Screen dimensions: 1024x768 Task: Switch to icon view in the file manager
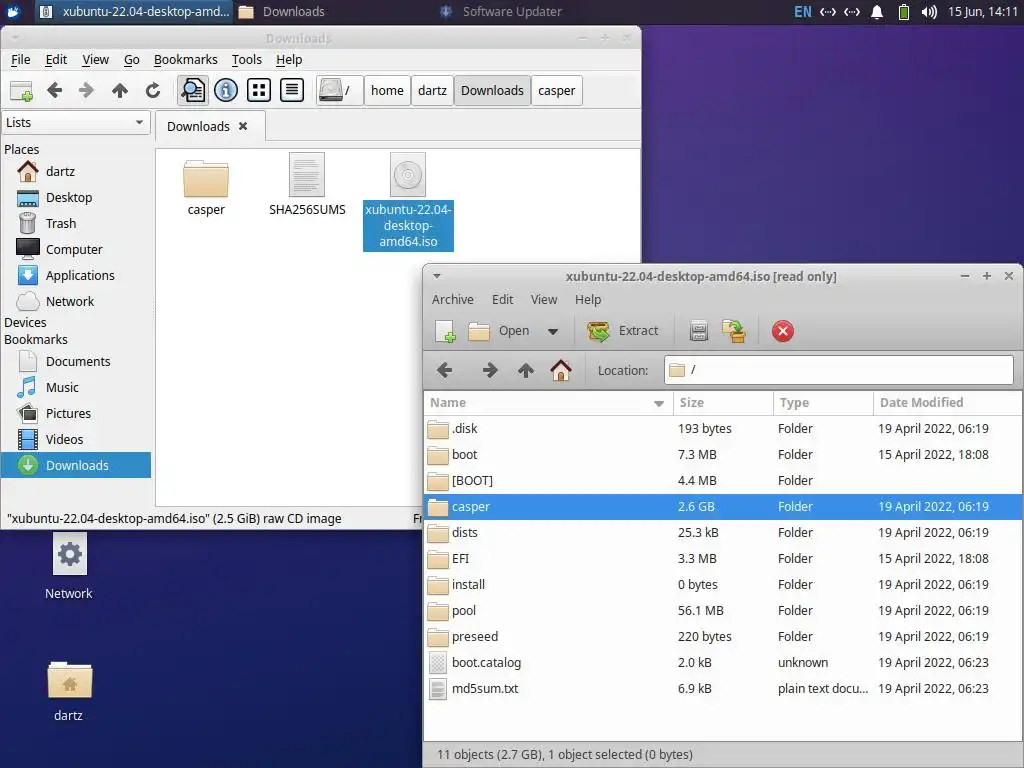pyautogui.click(x=259, y=90)
